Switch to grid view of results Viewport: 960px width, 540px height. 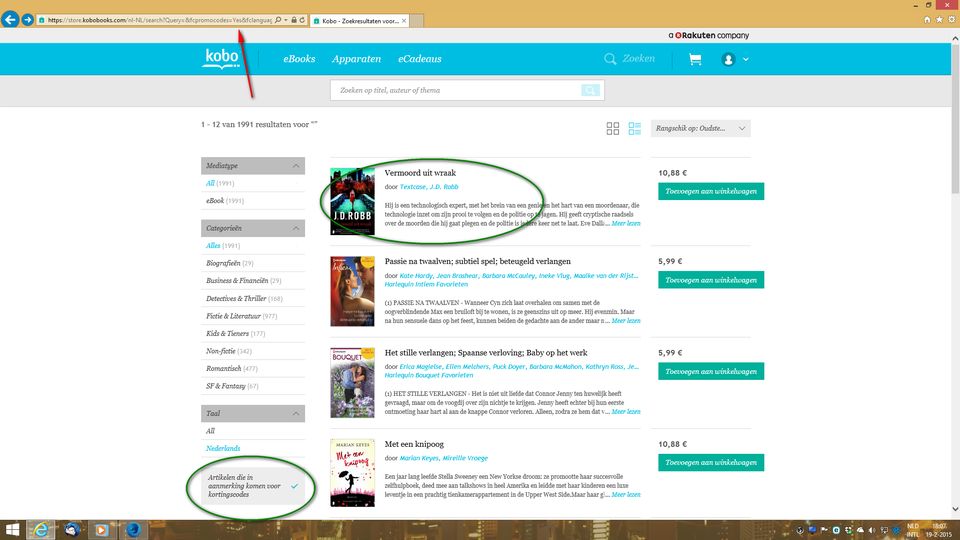(612, 128)
